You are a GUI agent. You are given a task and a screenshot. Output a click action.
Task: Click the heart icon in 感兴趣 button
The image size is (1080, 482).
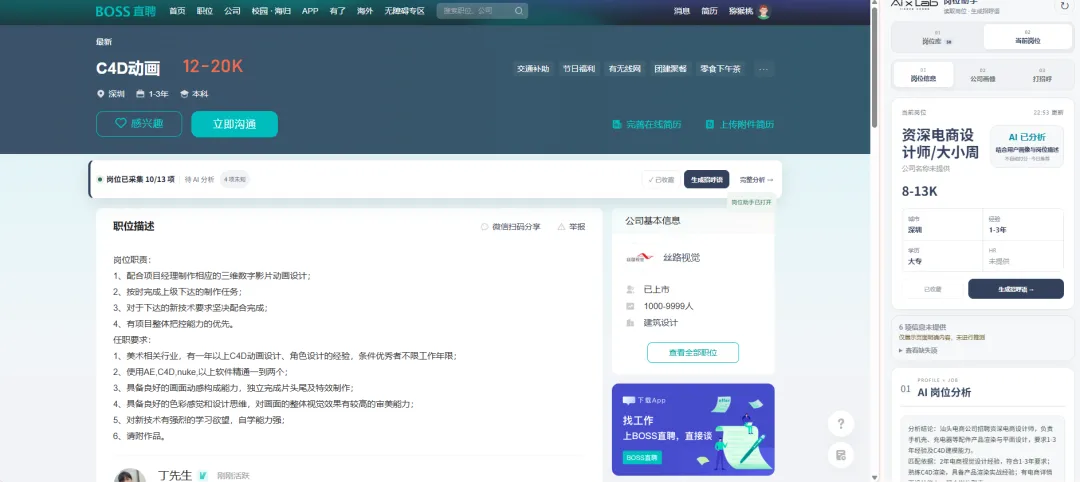[x=121, y=123]
